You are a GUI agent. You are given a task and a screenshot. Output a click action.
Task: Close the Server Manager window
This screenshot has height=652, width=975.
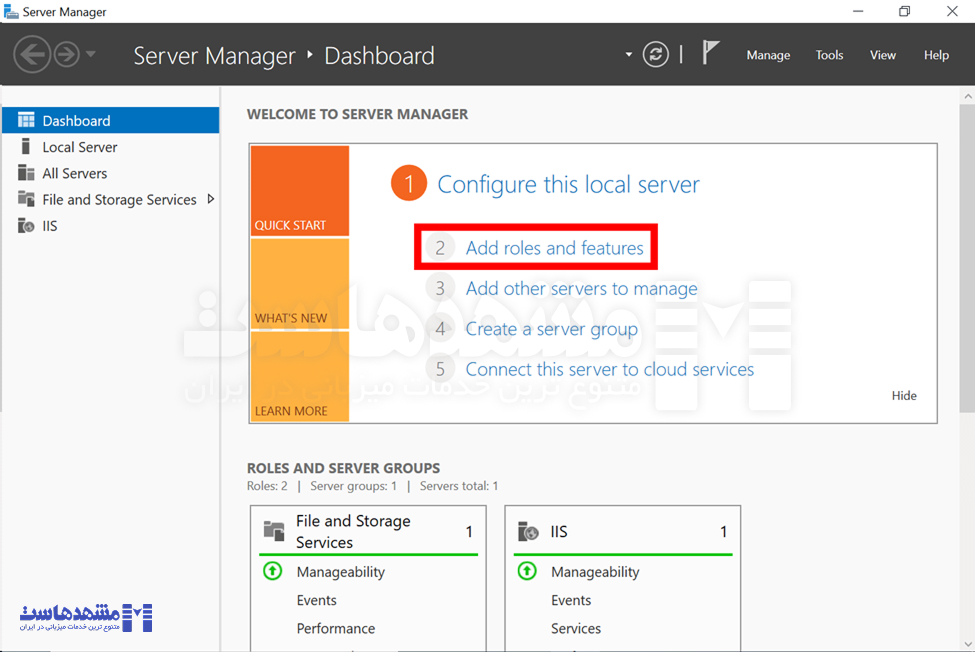point(952,11)
